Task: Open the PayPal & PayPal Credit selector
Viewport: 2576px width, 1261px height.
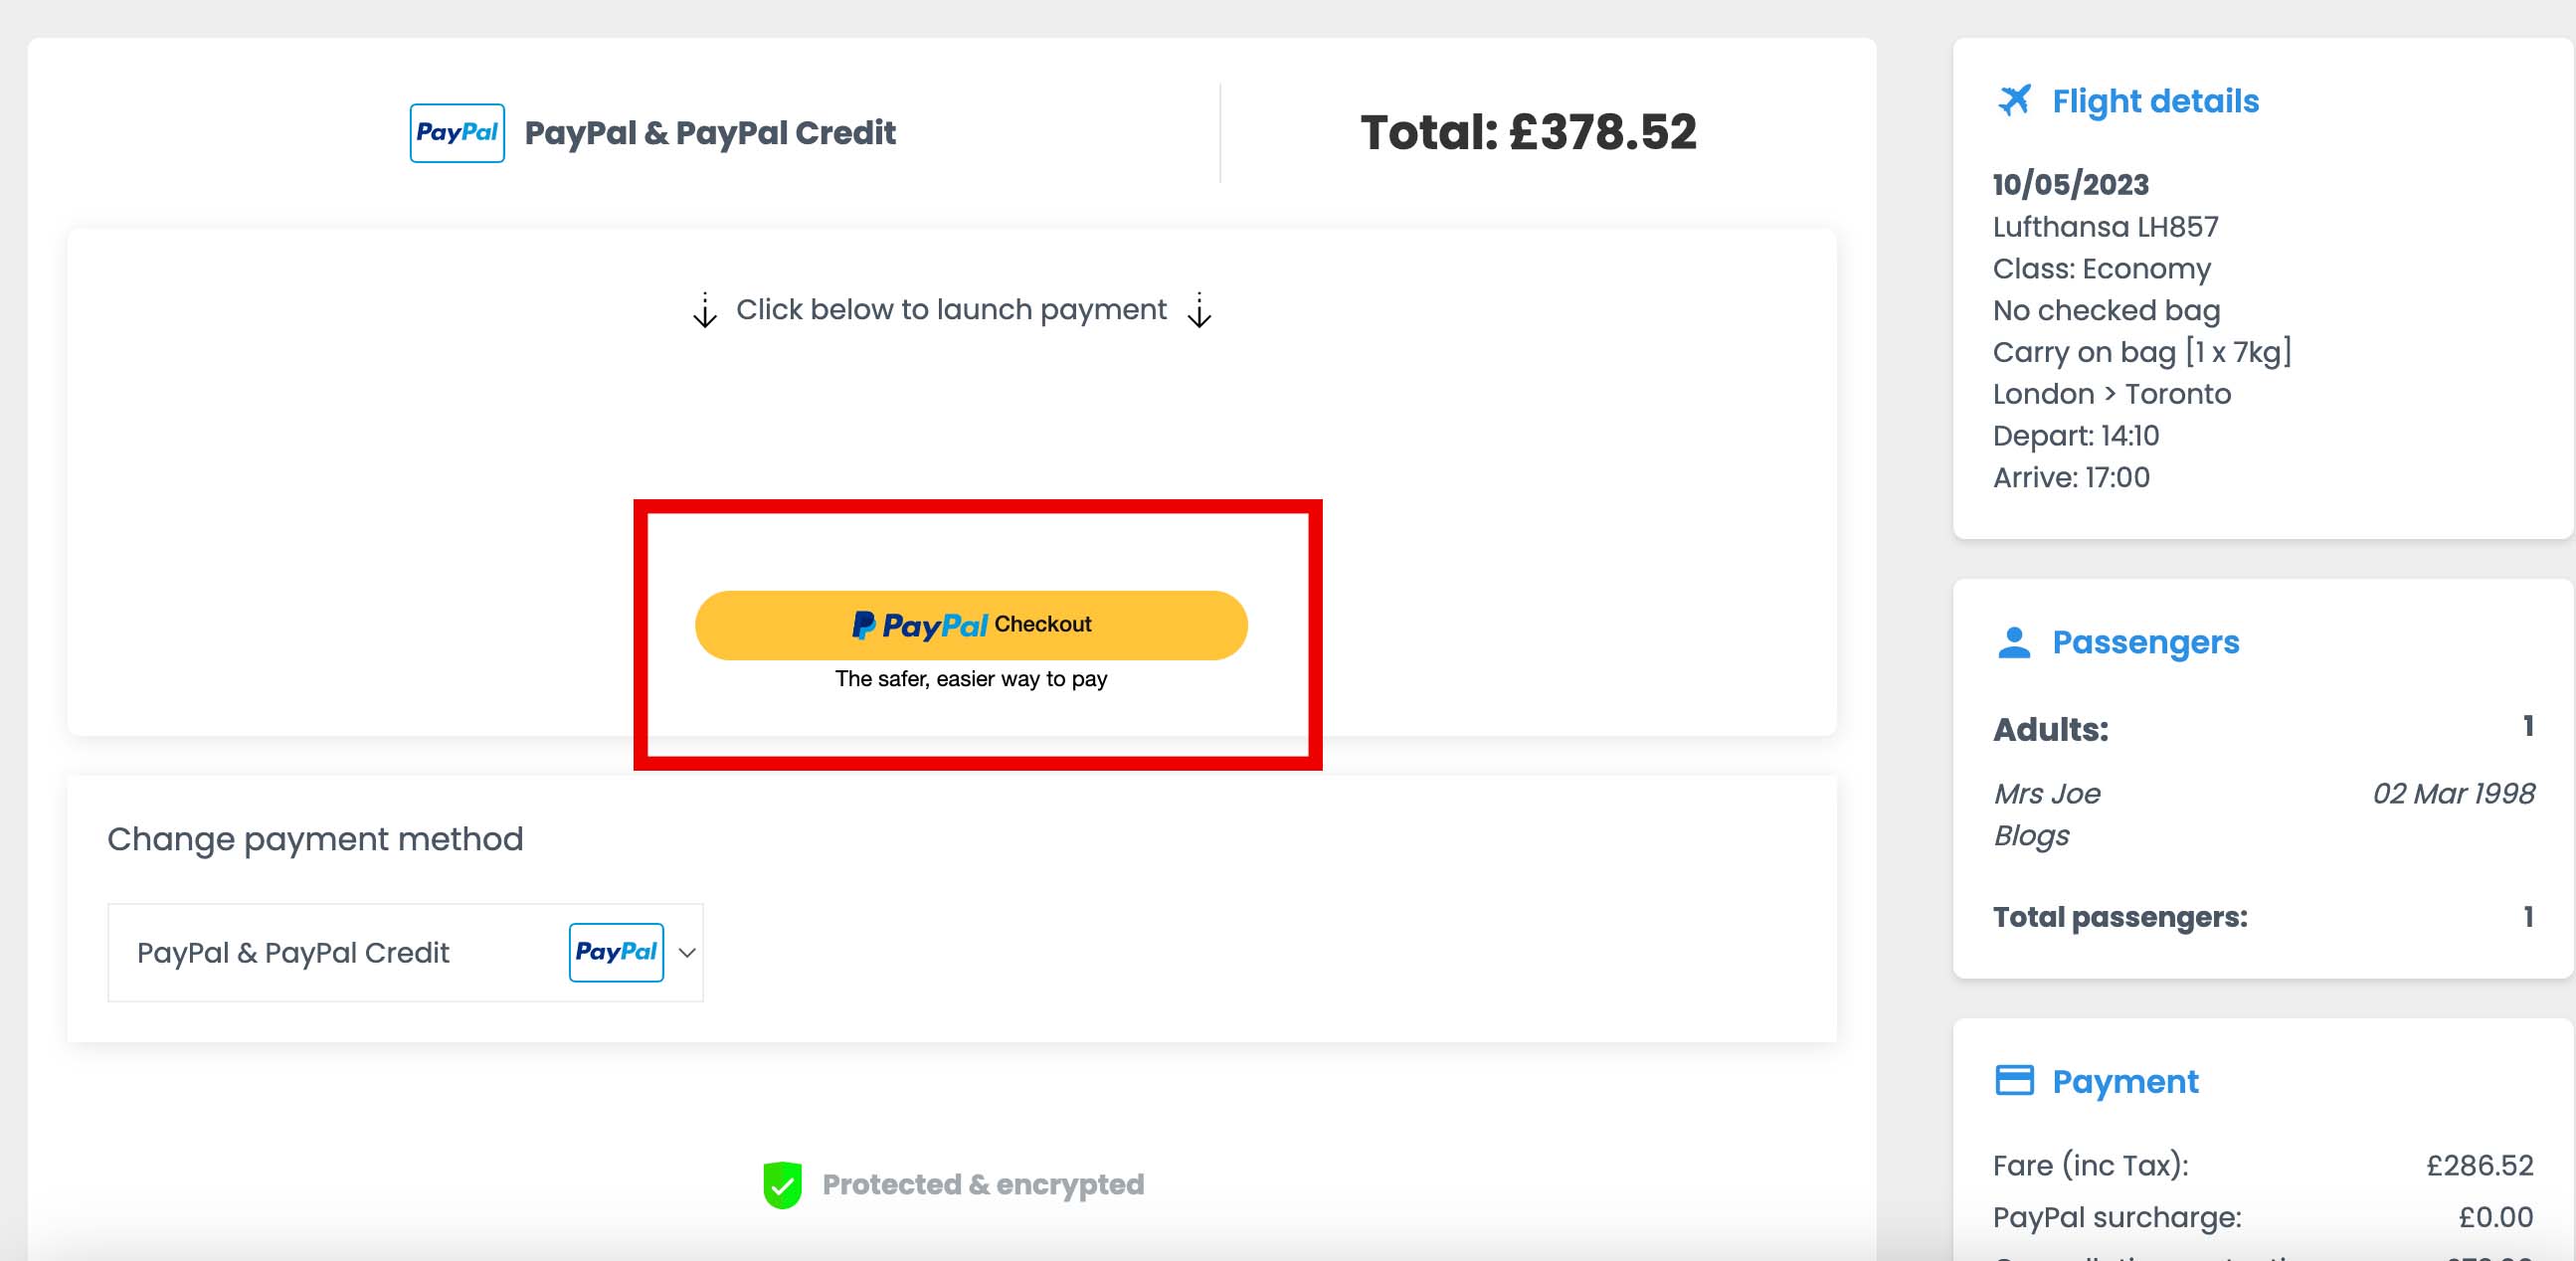Action: pyautogui.click(x=405, y=953)
